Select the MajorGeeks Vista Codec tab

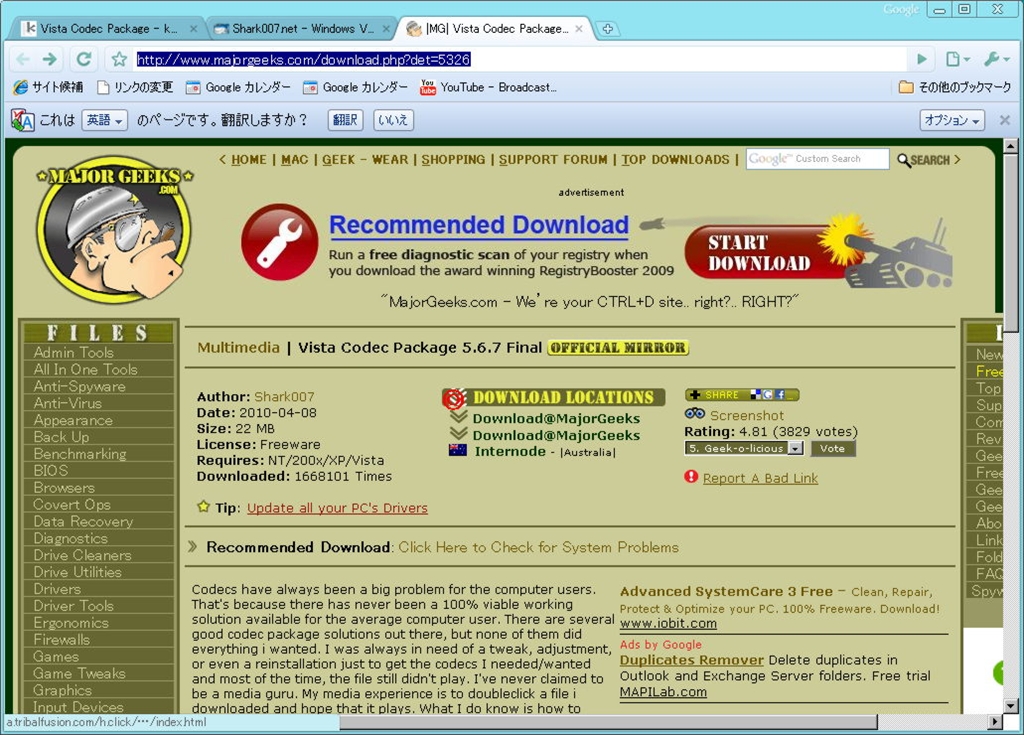[496, 29]
